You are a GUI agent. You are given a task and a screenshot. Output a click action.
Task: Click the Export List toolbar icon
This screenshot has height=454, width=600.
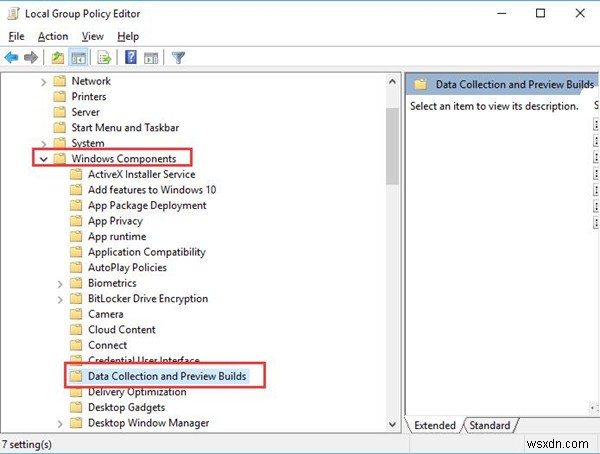click(x=104, y=58)
